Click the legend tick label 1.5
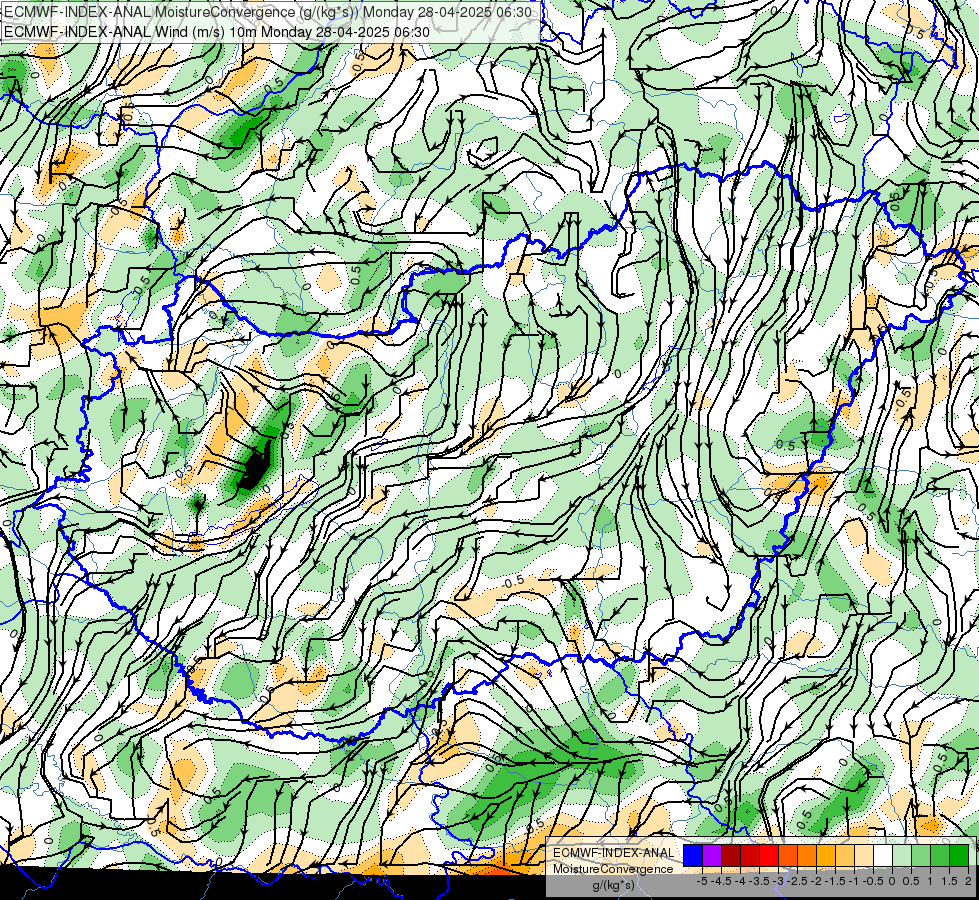Image resolution: width=979 pixels, height=900 pixels. [949, 881]
